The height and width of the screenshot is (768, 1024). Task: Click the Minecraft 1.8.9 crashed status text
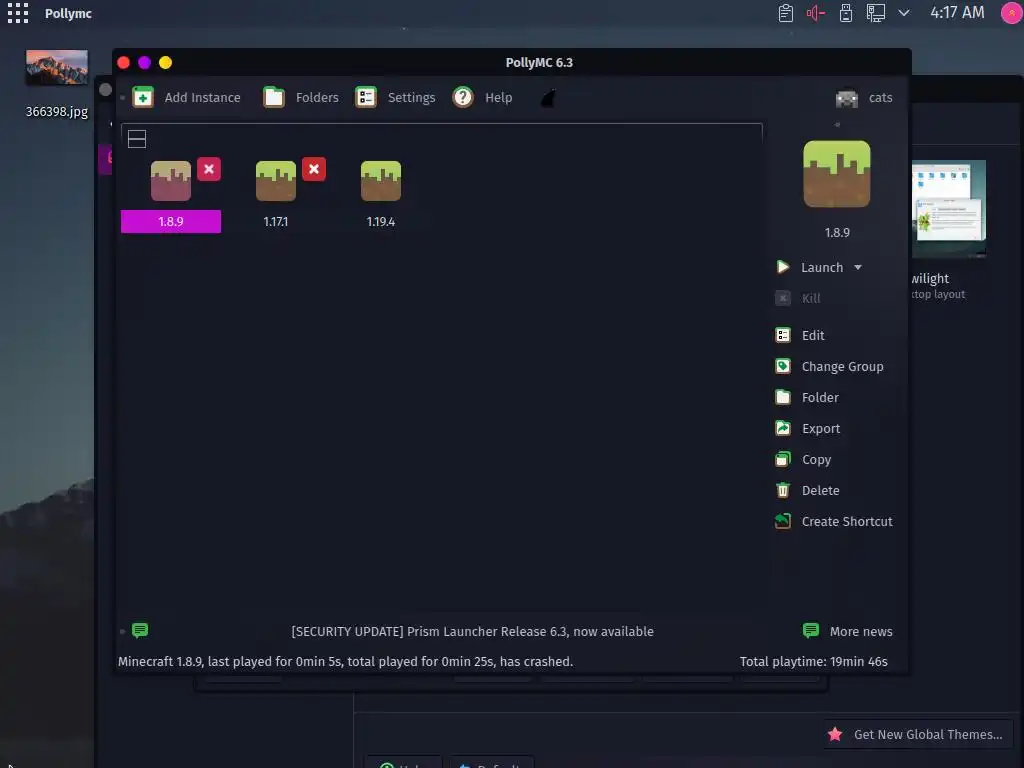point(345,662)
